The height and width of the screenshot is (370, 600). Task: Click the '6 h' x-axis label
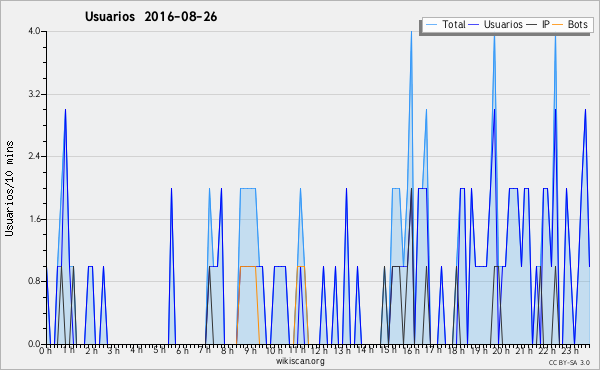182,351
